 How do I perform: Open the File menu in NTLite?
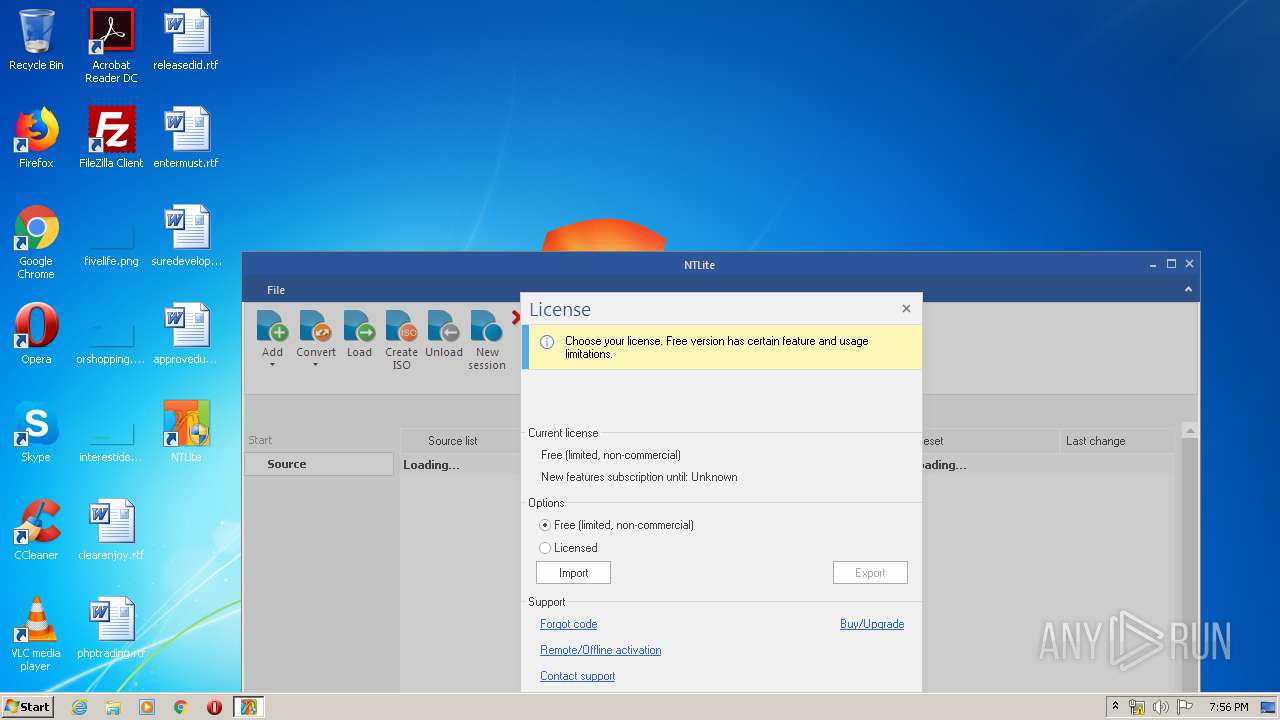(x=276, y=290)
